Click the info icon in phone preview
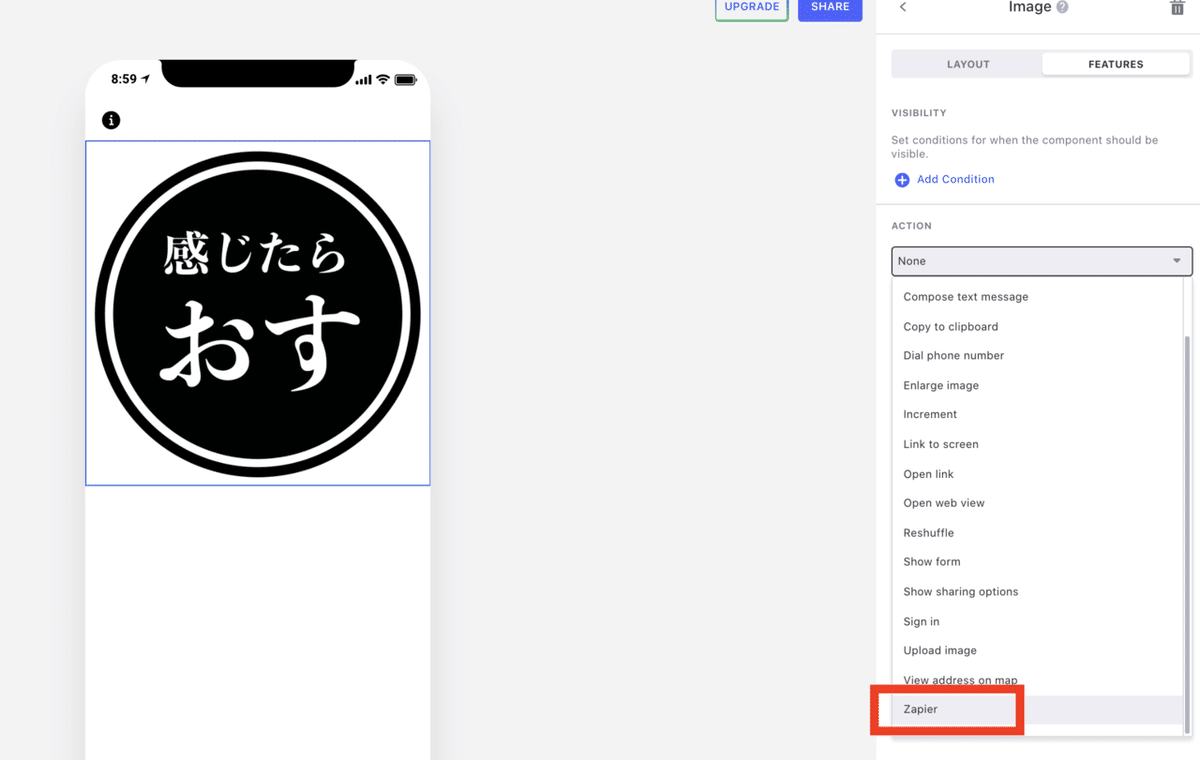The image size is (1200, 760). [x=111, y=120]
